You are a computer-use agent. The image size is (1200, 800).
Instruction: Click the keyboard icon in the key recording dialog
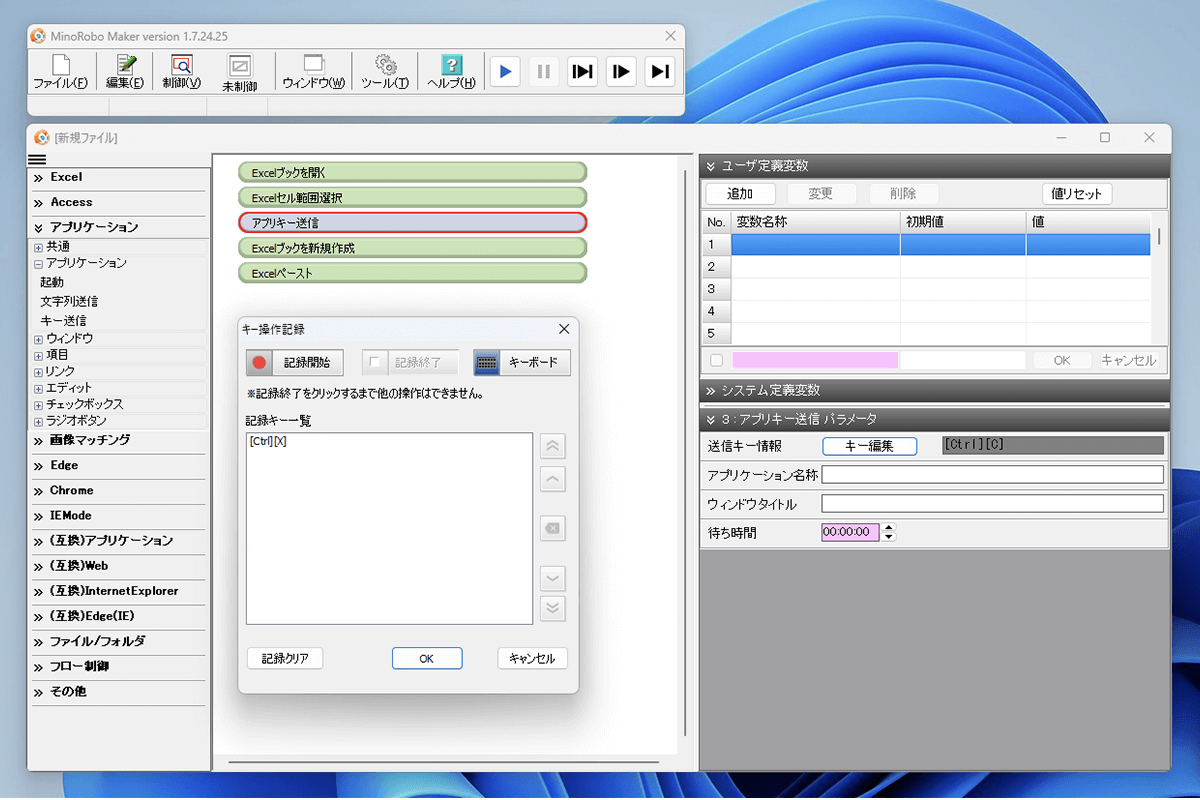pos(487,362)
